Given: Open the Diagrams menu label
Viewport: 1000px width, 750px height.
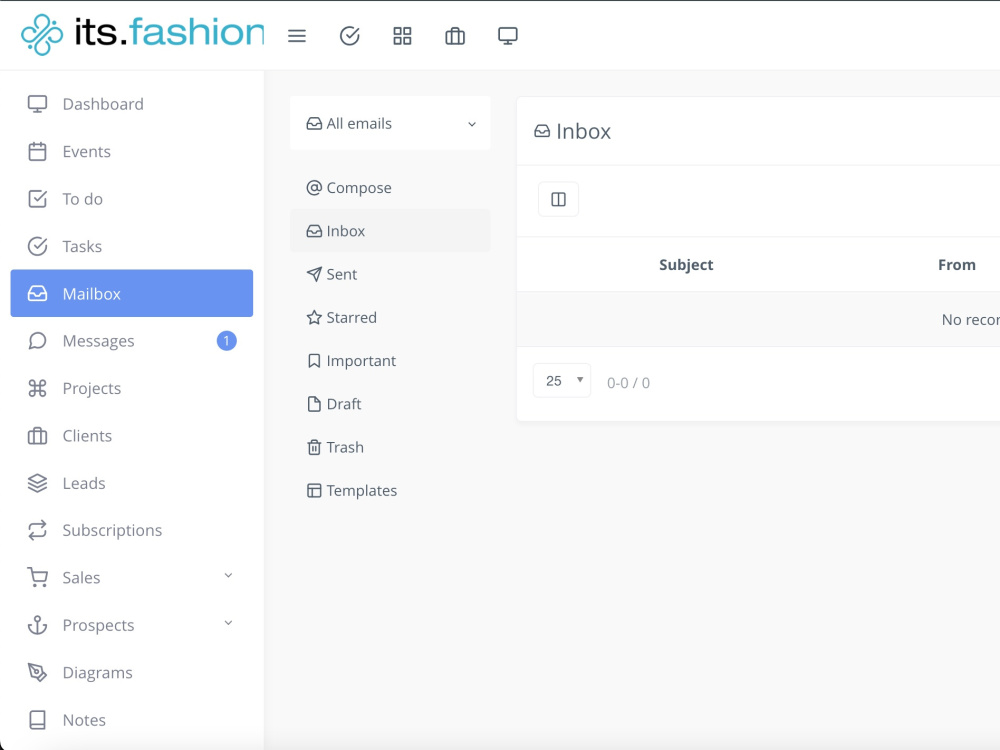Looking at the screenshot, I should (x=98, y=673).
